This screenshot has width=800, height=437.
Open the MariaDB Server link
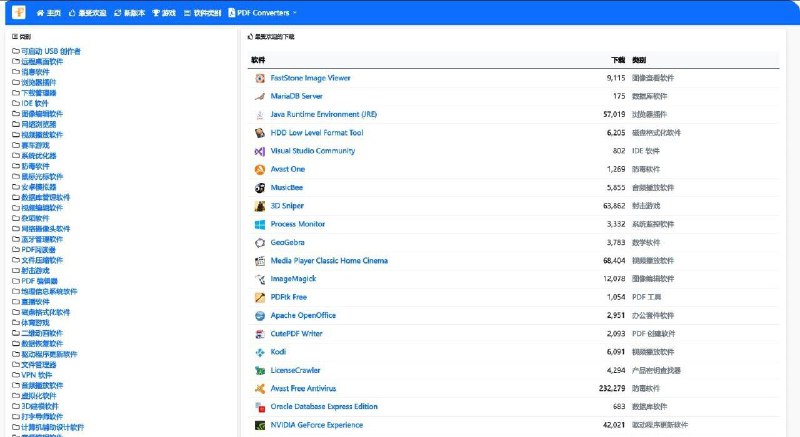(x=296, y=96)
